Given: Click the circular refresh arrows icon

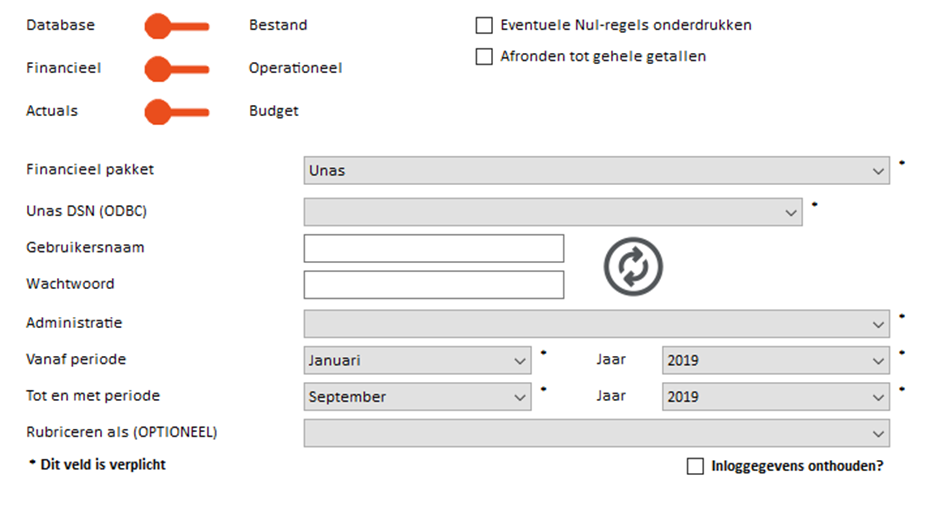Looking at the screenshot, I should tap(633, 266).
